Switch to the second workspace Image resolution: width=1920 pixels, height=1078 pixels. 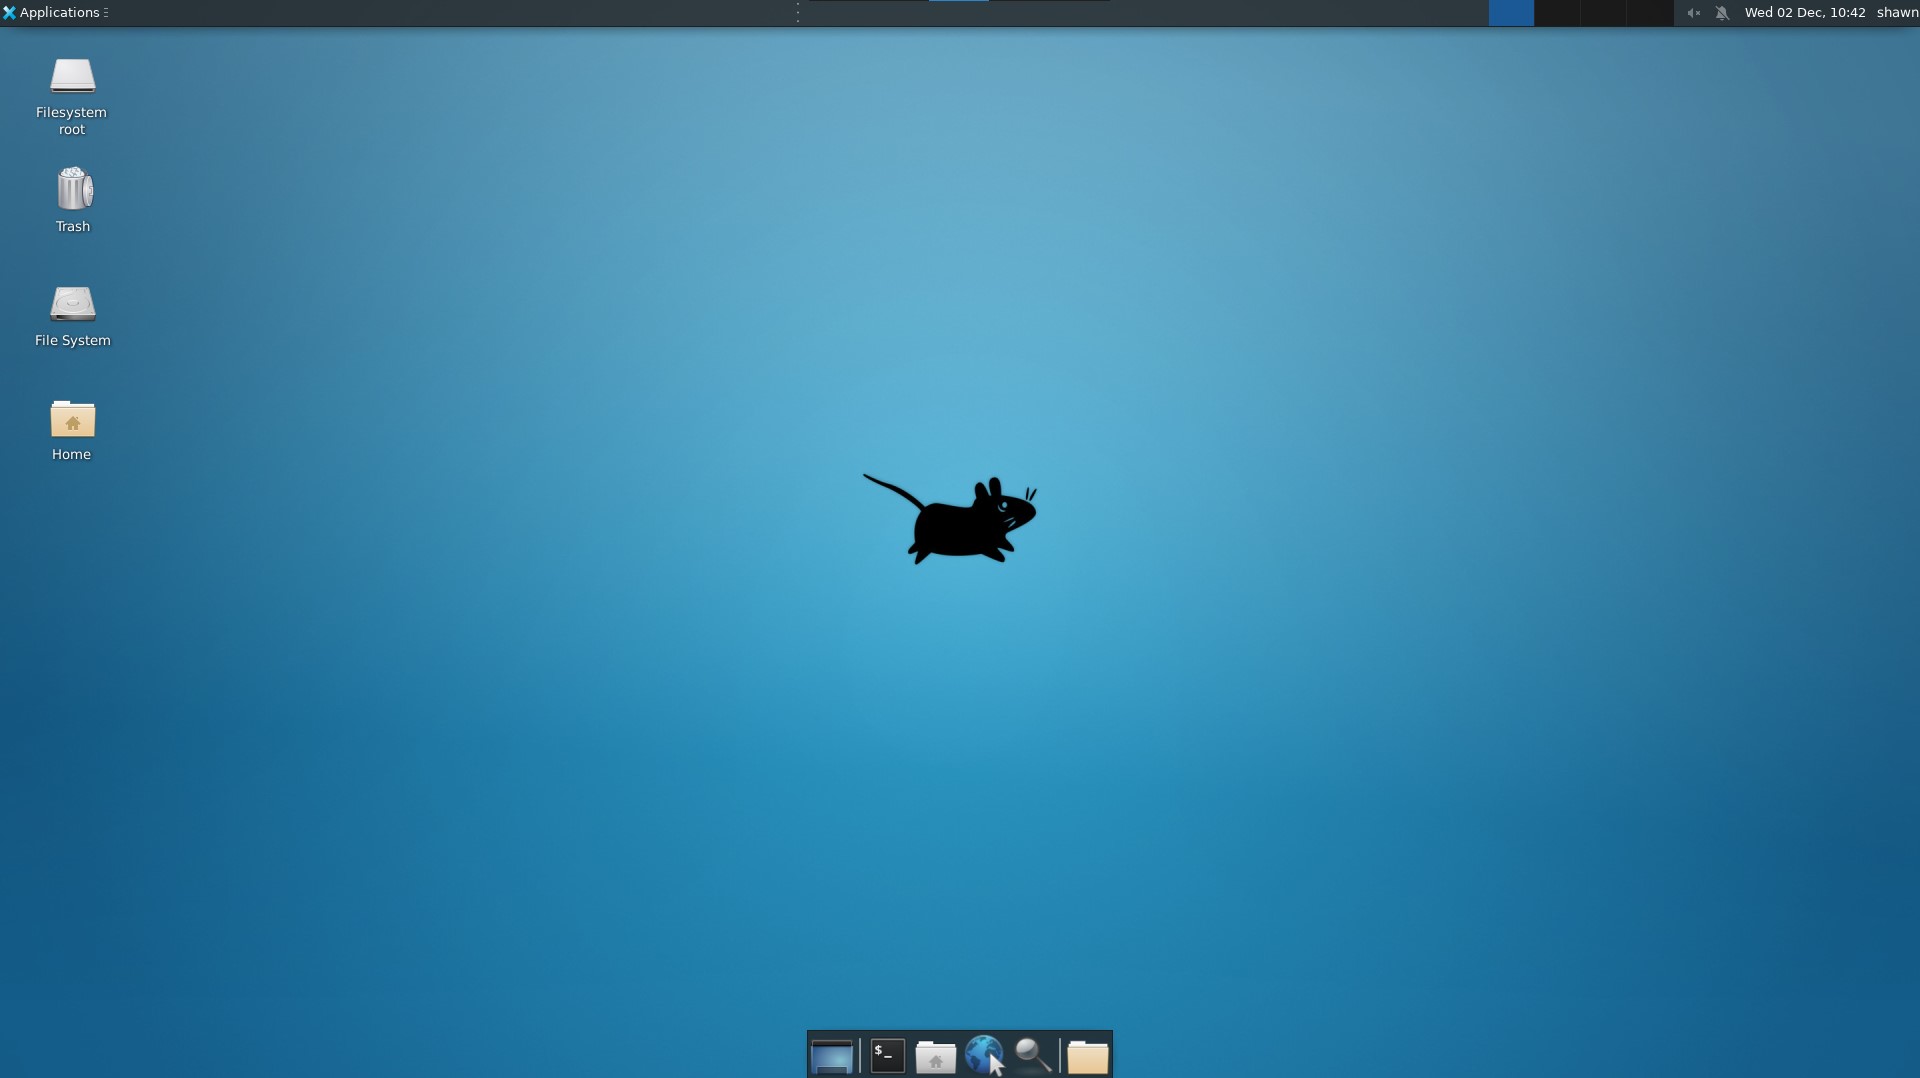pyautogui.click(x=1557, y=13)
